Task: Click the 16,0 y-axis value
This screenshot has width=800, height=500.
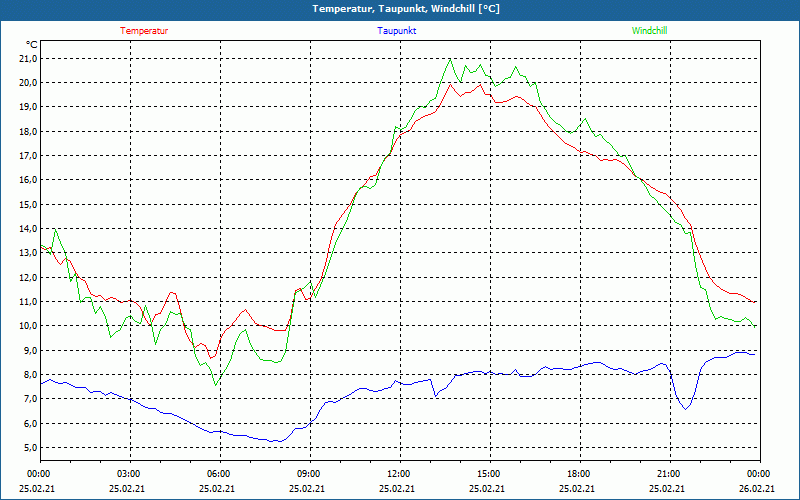Action: pos(29,180)
